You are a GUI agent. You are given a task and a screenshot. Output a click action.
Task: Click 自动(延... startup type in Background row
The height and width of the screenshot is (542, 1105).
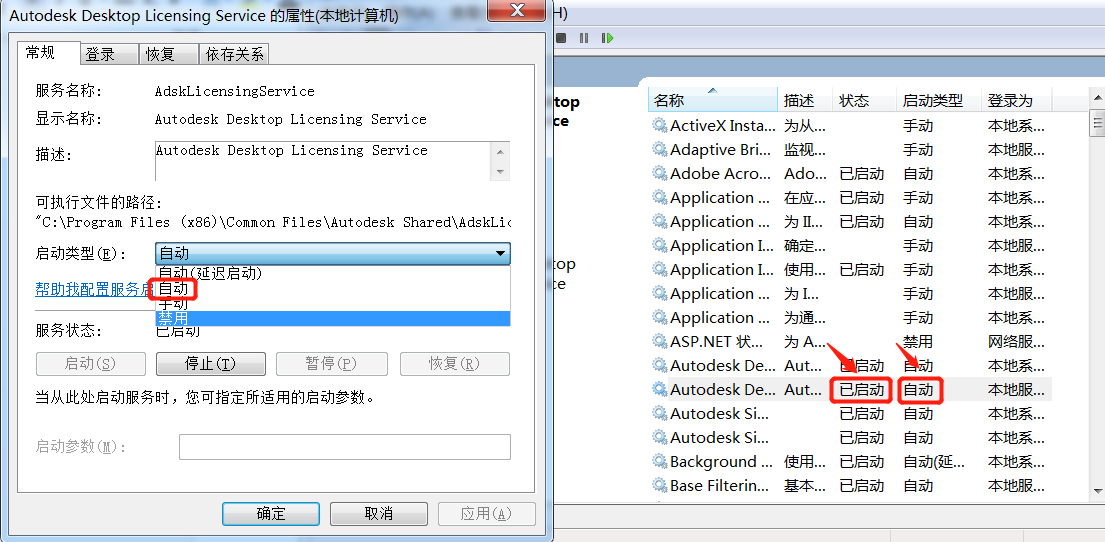click(934, 462)
